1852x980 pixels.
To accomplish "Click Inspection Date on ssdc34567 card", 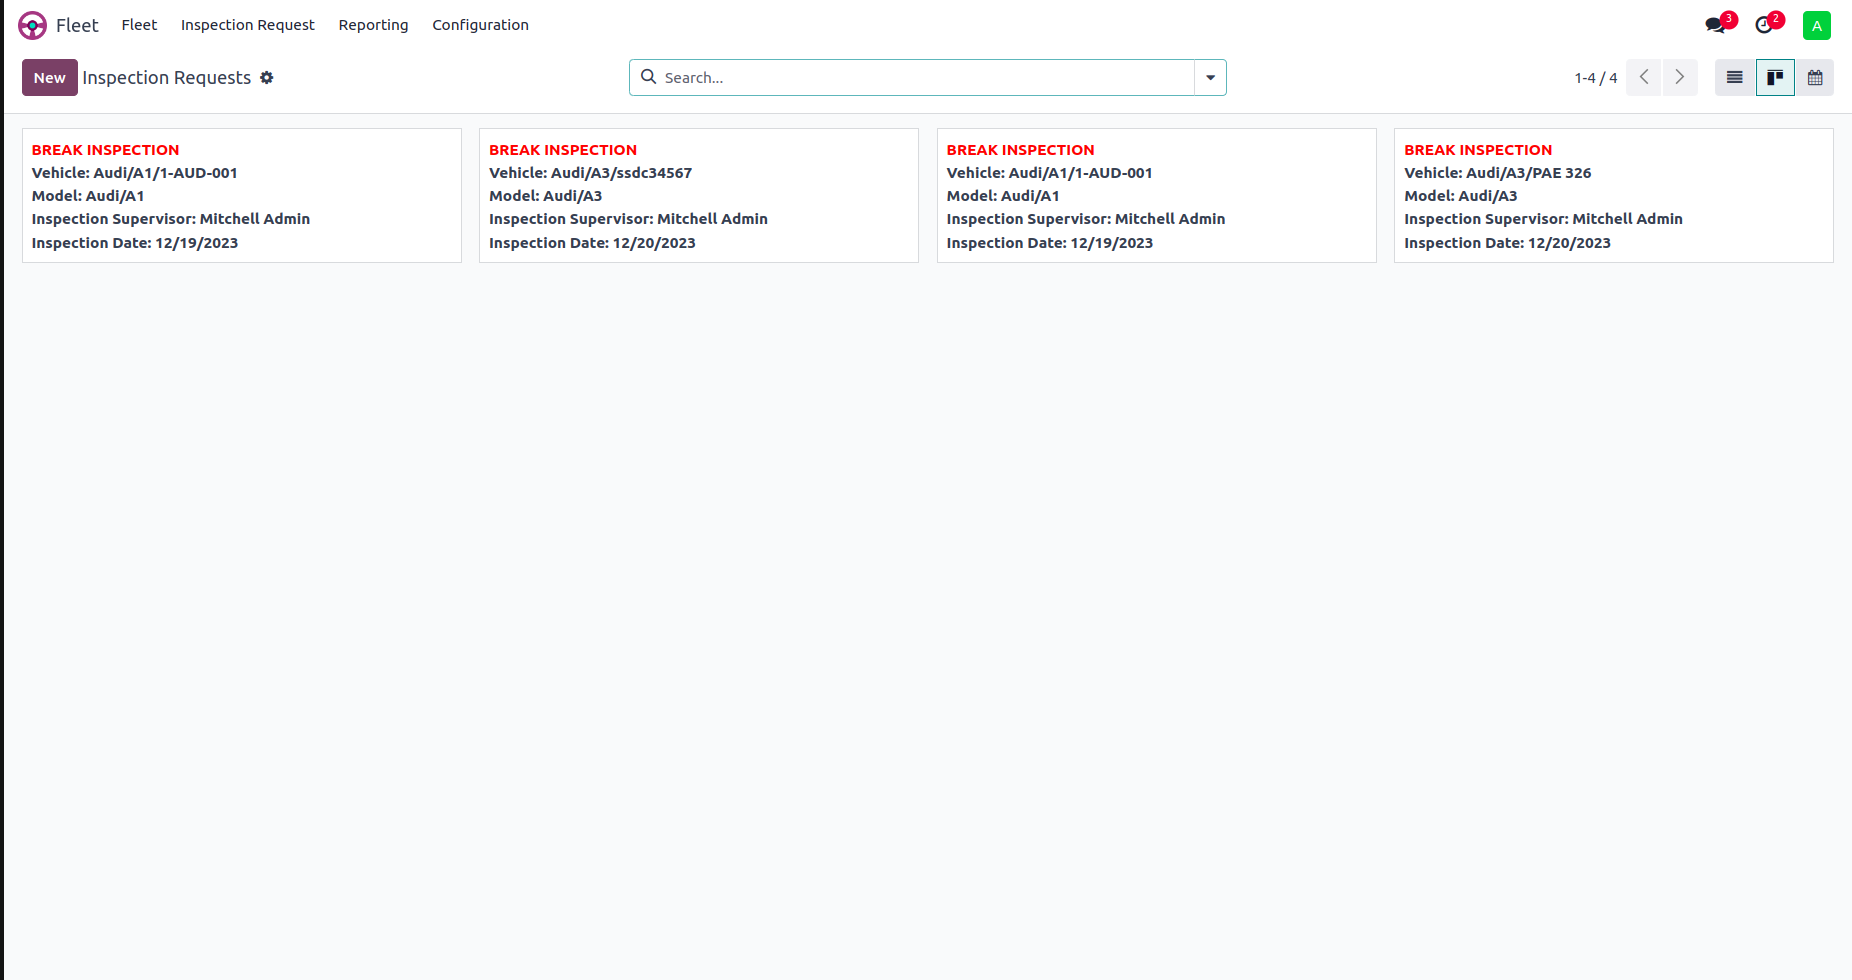I will [592, 243].
